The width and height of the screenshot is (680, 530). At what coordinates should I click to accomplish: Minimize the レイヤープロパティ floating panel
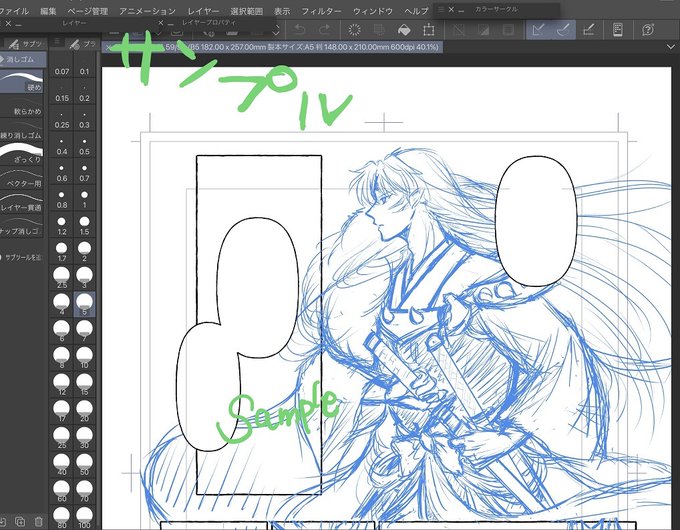point(171,24)
